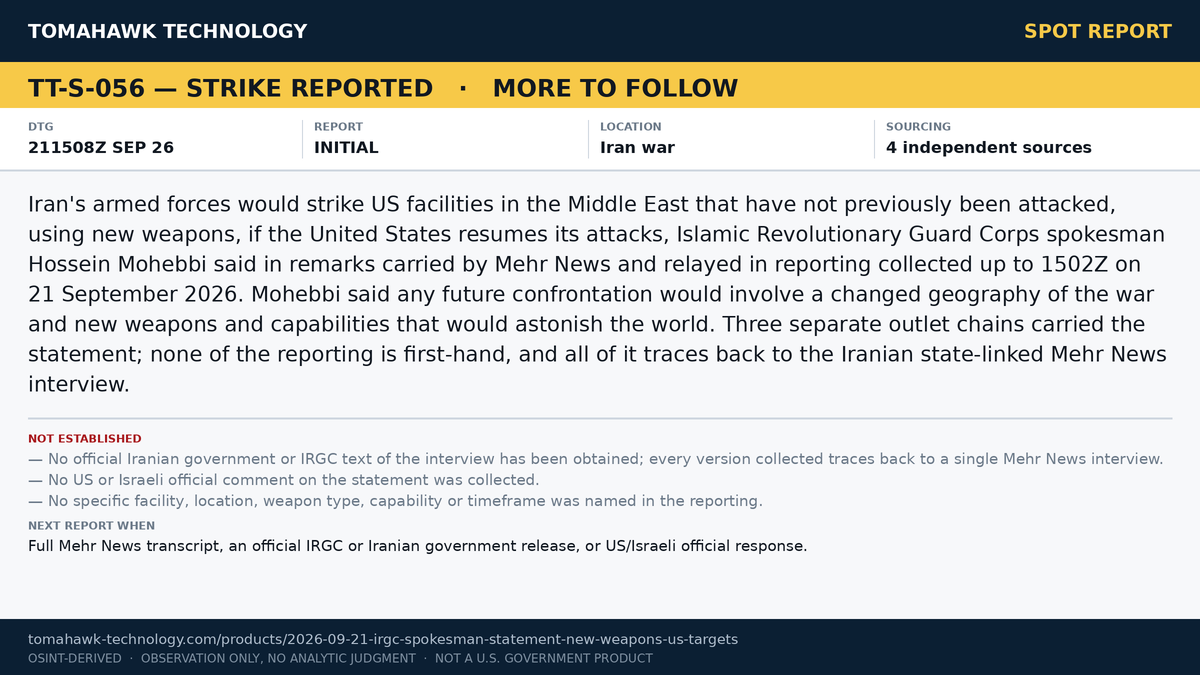Select the 211508Z SEP 26 timestamp value
Screen dimensions: 1200x675
pos(101,148)
